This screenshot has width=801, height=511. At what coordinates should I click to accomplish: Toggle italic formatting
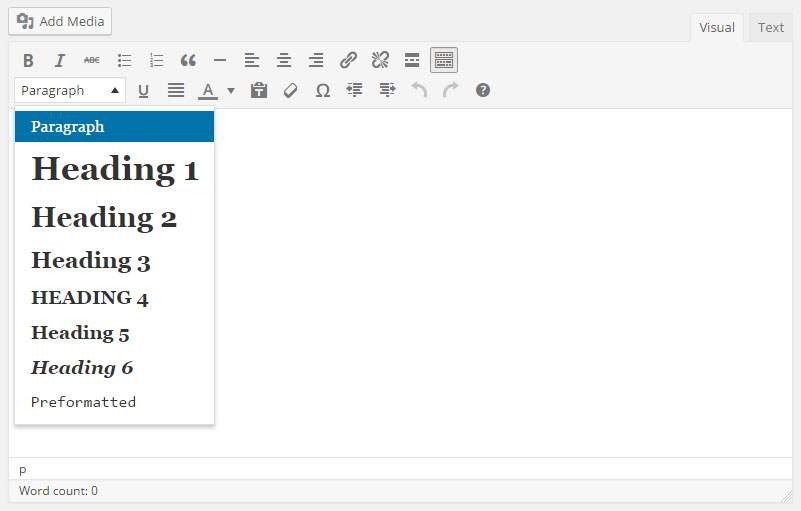tap(60, 60)
